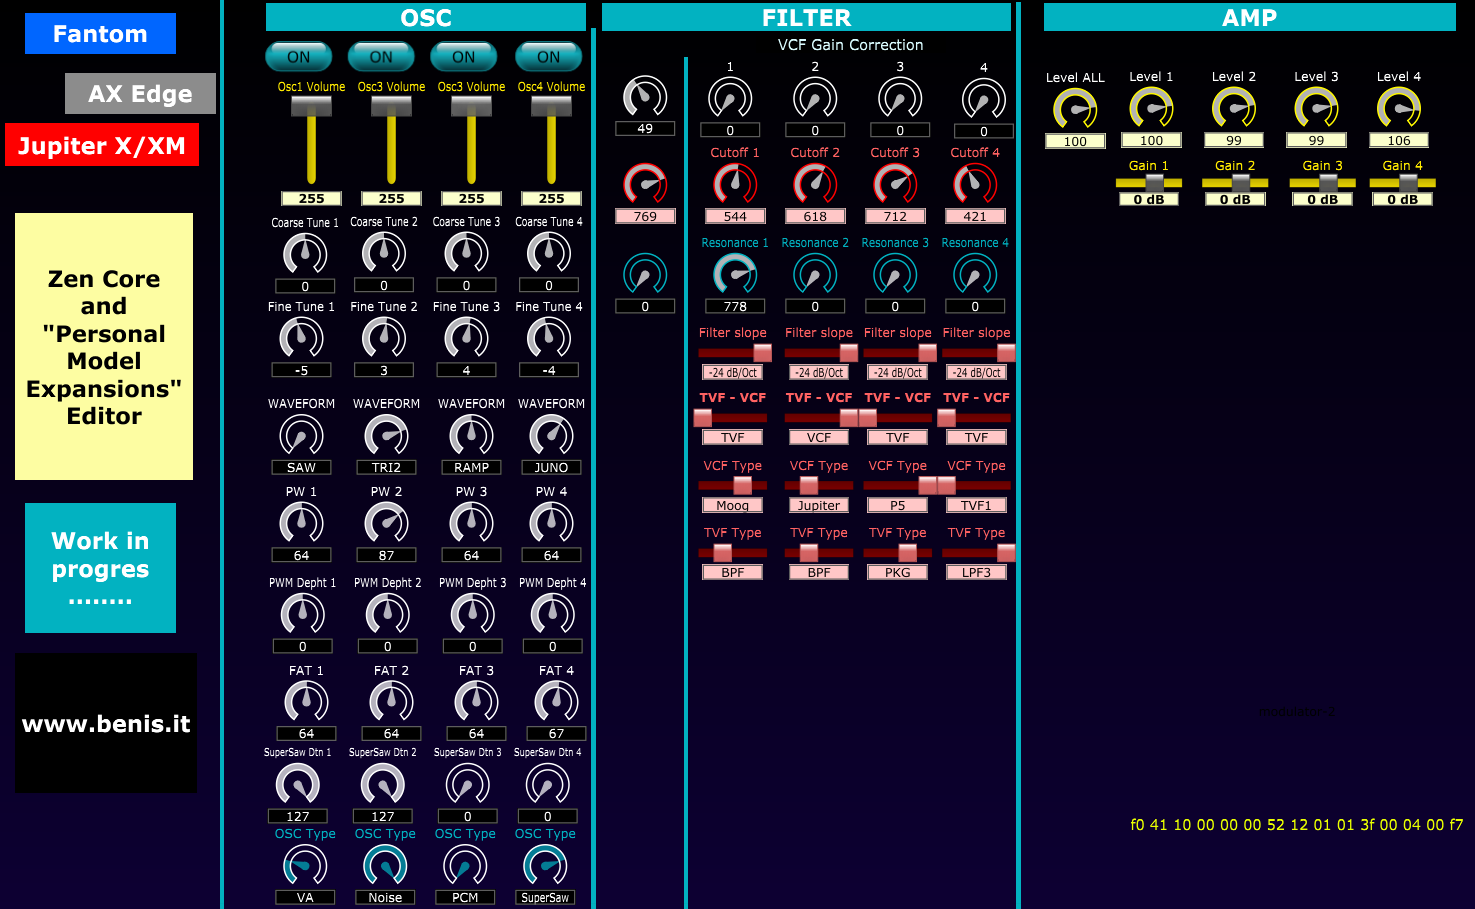The width and height of the screenshot is (1475, 909).
Task: Toggle TVF - VCF switch for filter 3
Action: coord(898,418)
